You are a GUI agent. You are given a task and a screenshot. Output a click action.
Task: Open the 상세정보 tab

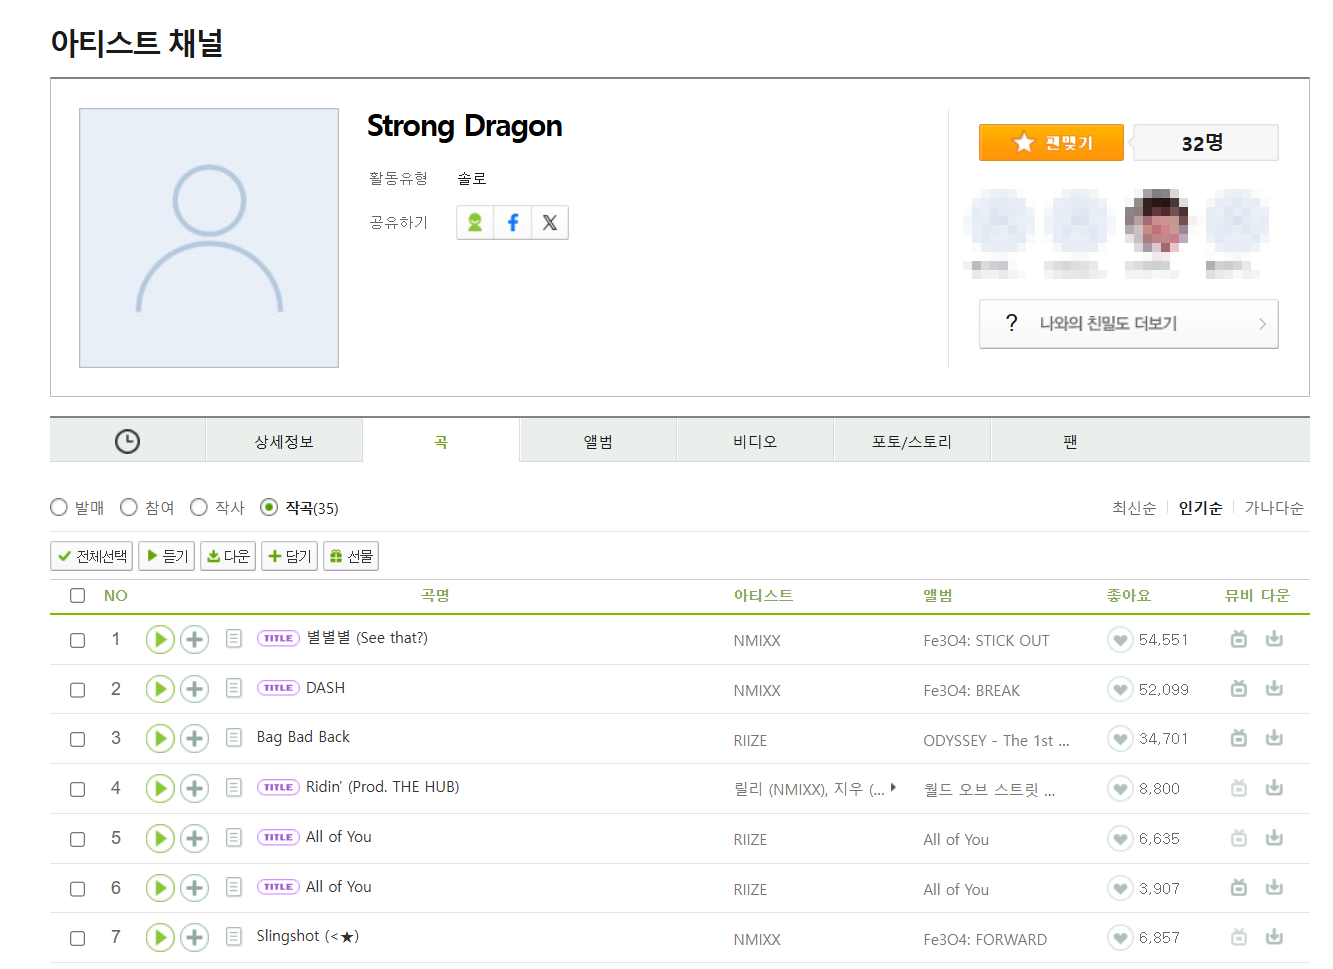(x=283, y=442)
